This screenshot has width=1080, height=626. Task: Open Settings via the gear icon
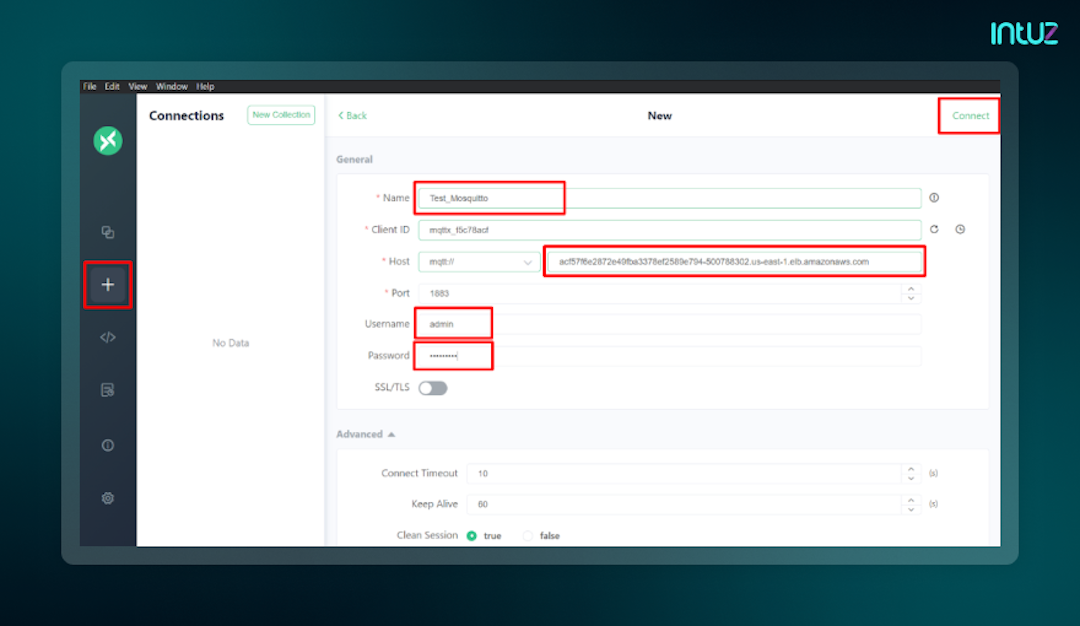coord(107,497)
